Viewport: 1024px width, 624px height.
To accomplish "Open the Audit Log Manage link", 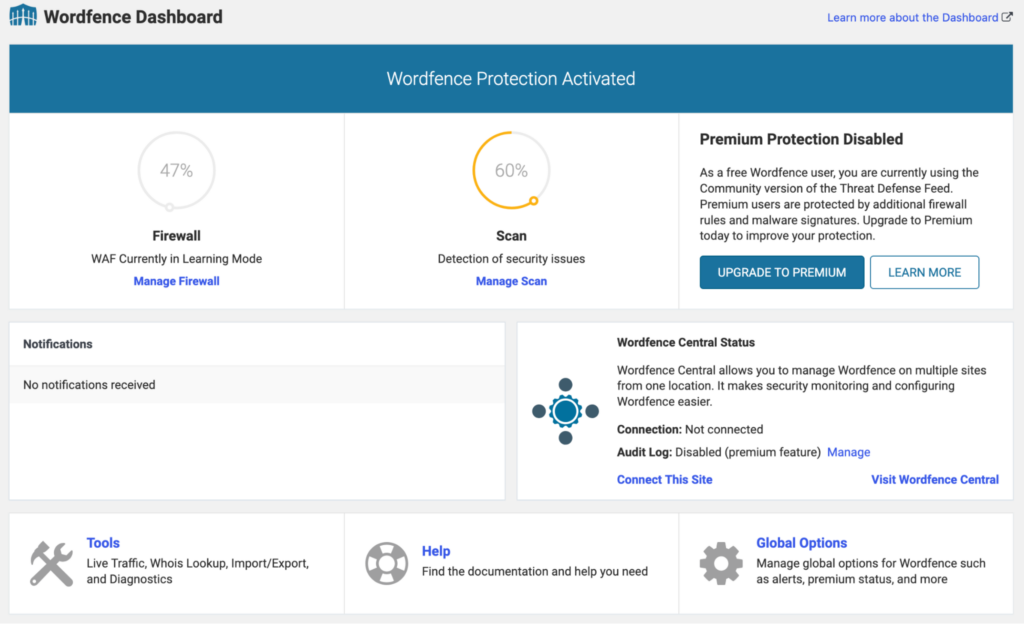I will click(x=848, y=452).
